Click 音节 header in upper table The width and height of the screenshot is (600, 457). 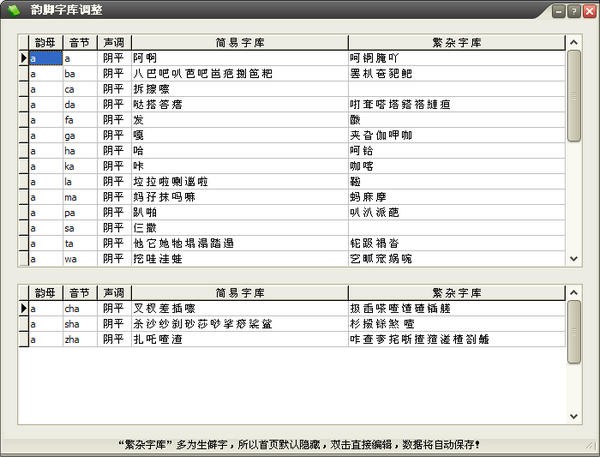(80, 42)
